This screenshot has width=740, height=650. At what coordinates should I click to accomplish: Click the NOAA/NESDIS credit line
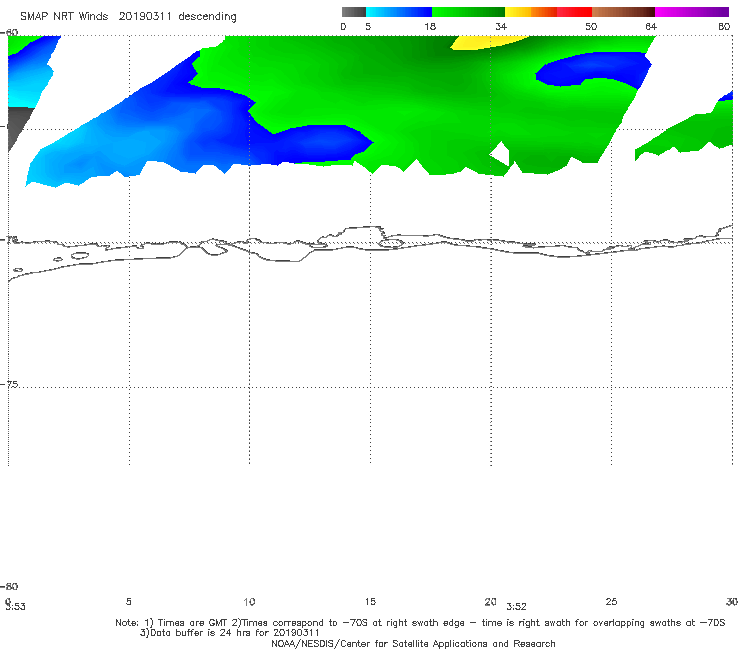pyautogui.click(x=413, y=643)
